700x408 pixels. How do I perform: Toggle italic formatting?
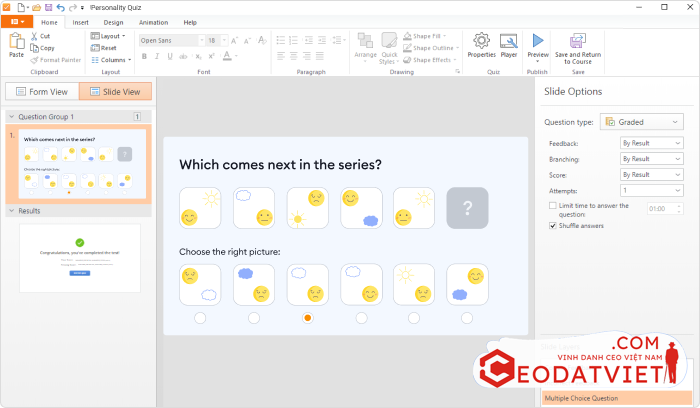pyautogui.click(x=157, y=56)
